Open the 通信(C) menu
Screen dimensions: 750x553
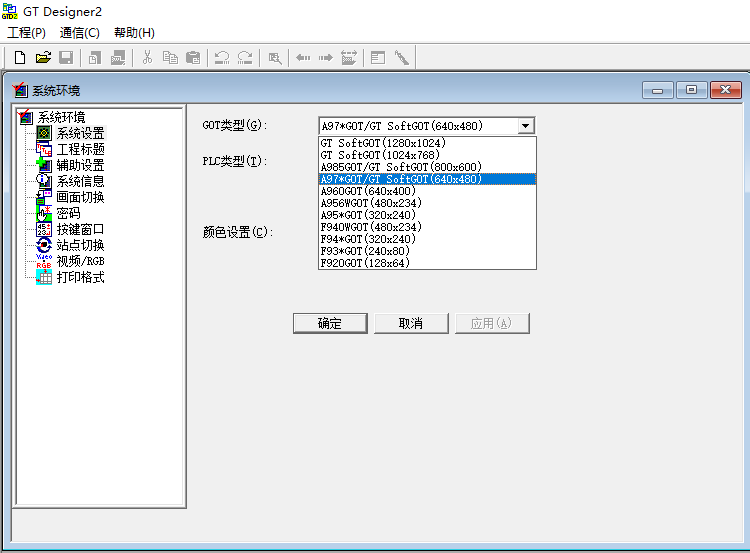coord(79,33)
